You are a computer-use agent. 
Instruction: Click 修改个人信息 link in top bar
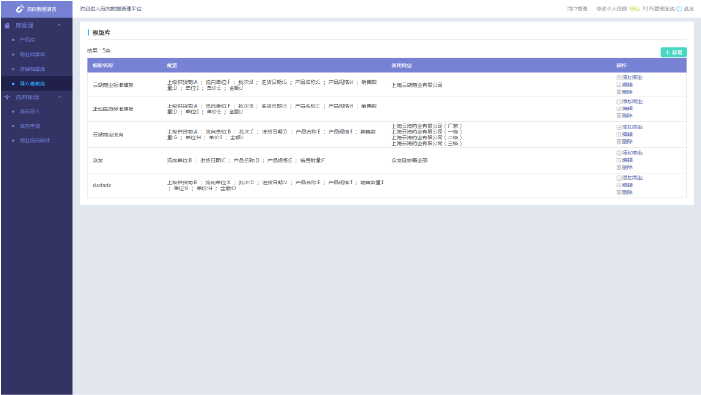[x=612, y=8]
